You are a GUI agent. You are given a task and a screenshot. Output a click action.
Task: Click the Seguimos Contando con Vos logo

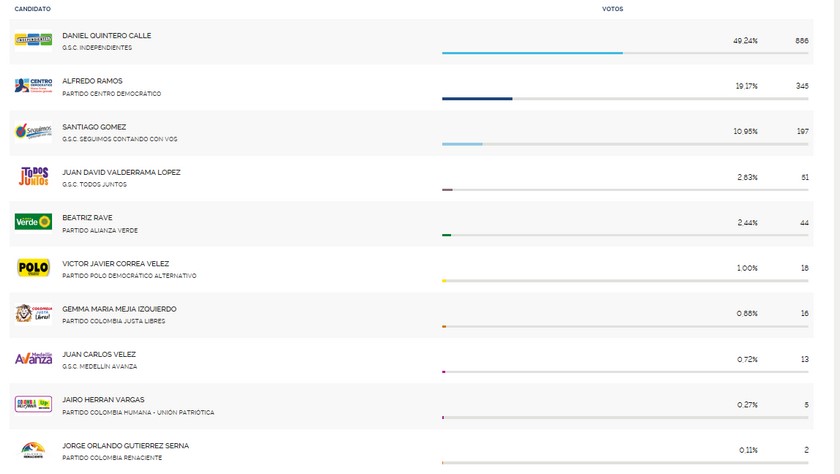click(33, 131)
